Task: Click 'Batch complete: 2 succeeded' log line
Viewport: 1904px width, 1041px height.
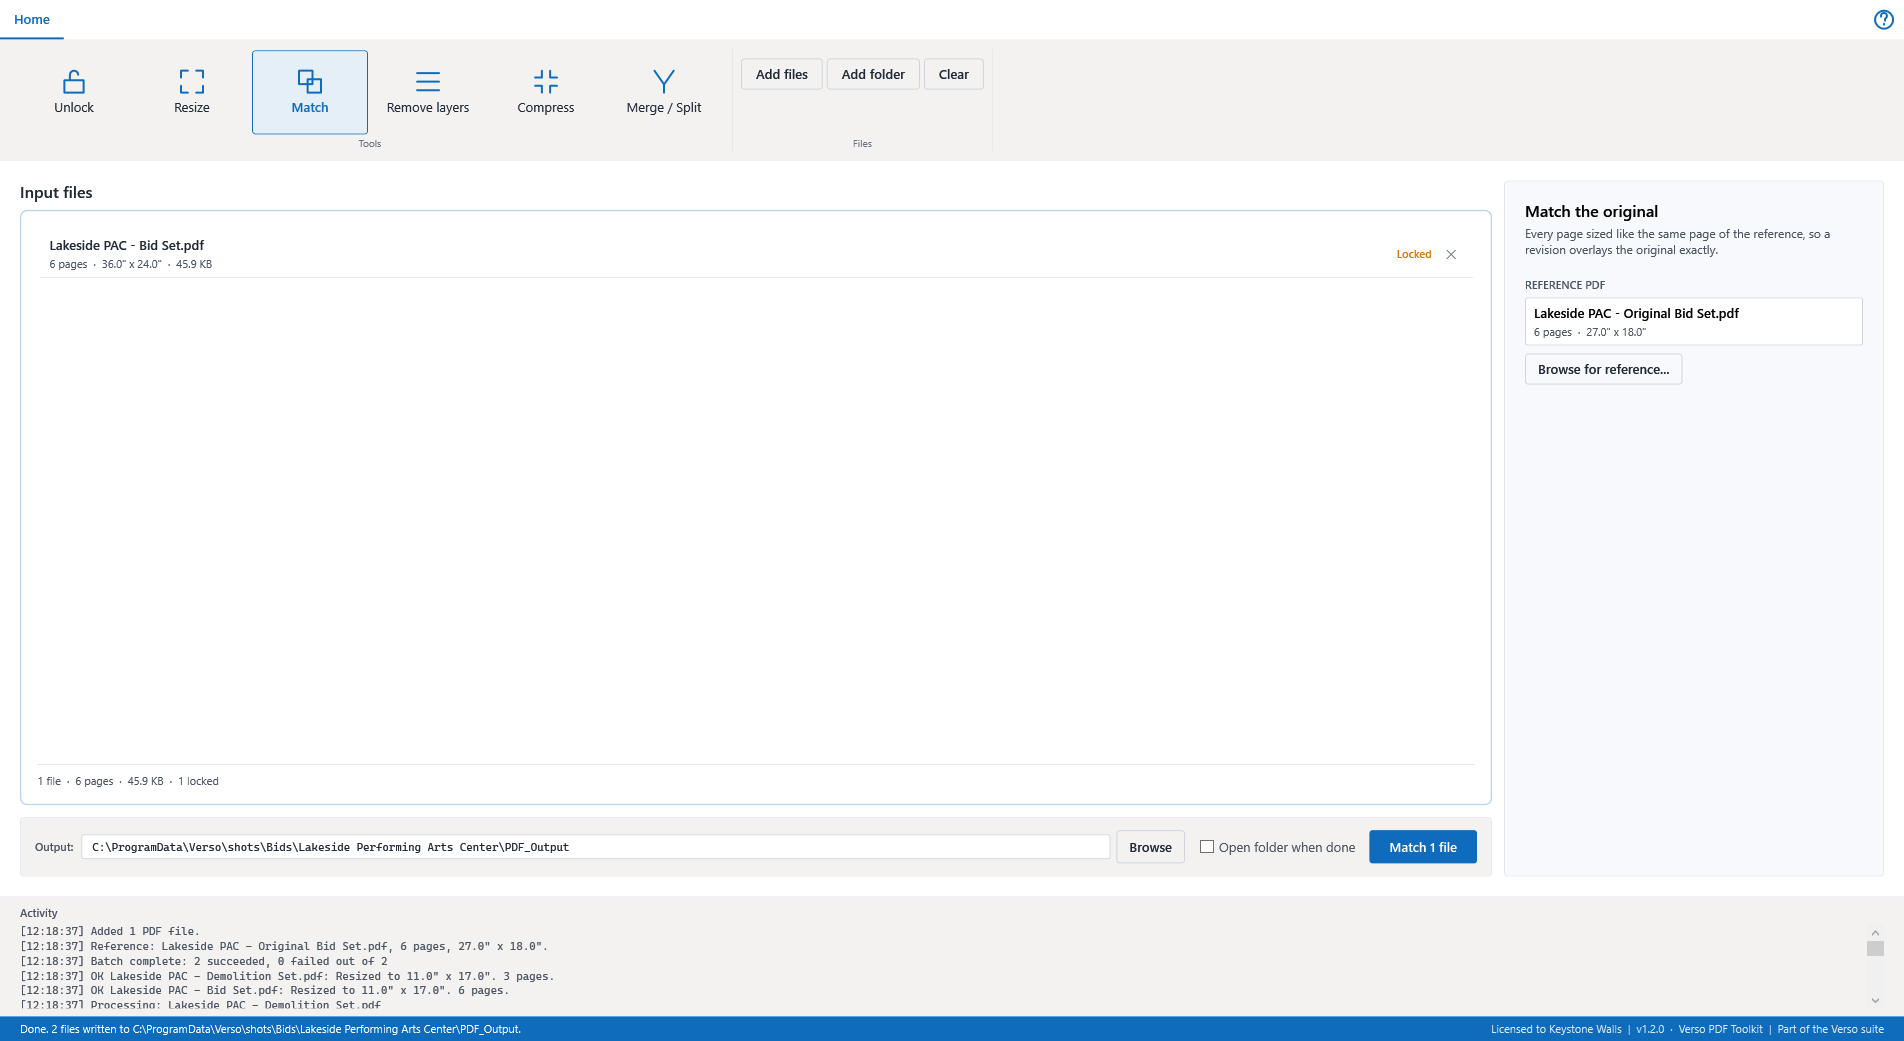Action: coord(204,961)
